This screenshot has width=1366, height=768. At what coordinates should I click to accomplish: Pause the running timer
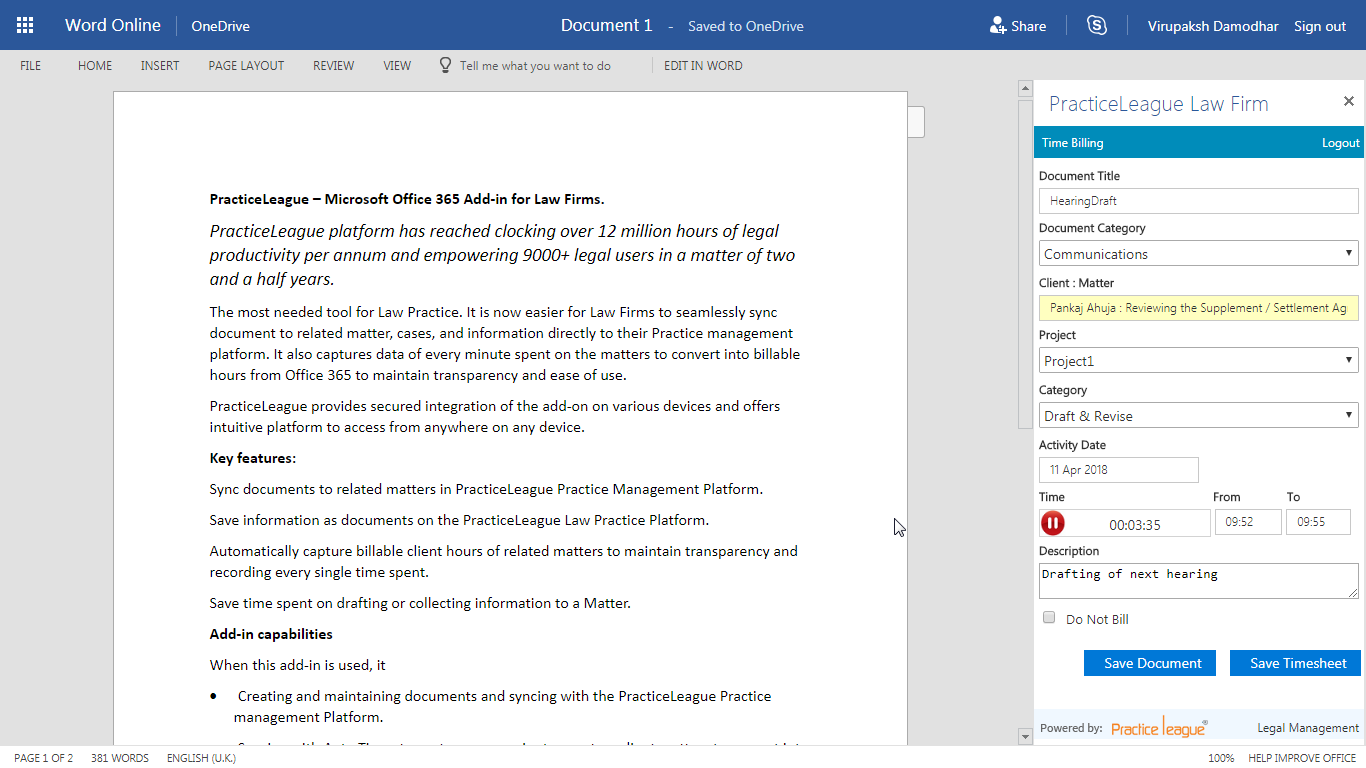[x=1053, y=523]
